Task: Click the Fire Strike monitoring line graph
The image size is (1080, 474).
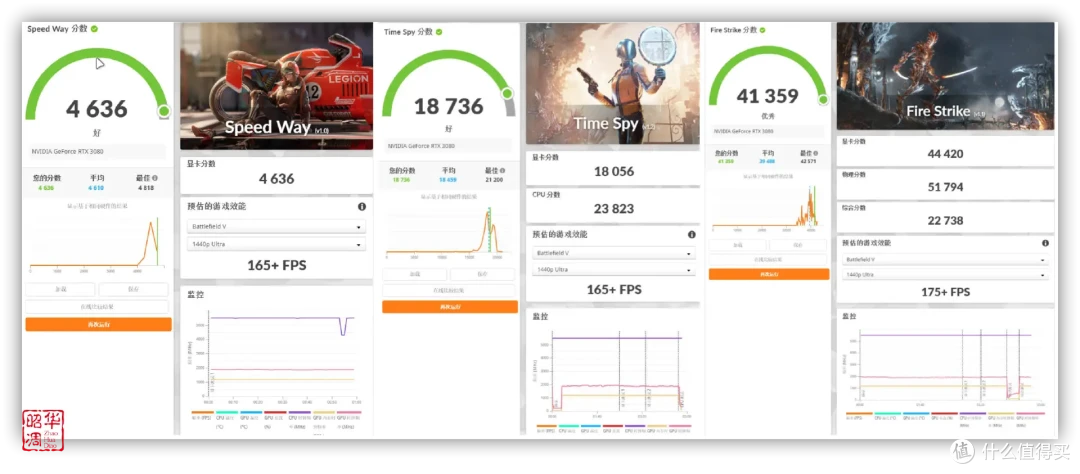Action: point(945,369)
